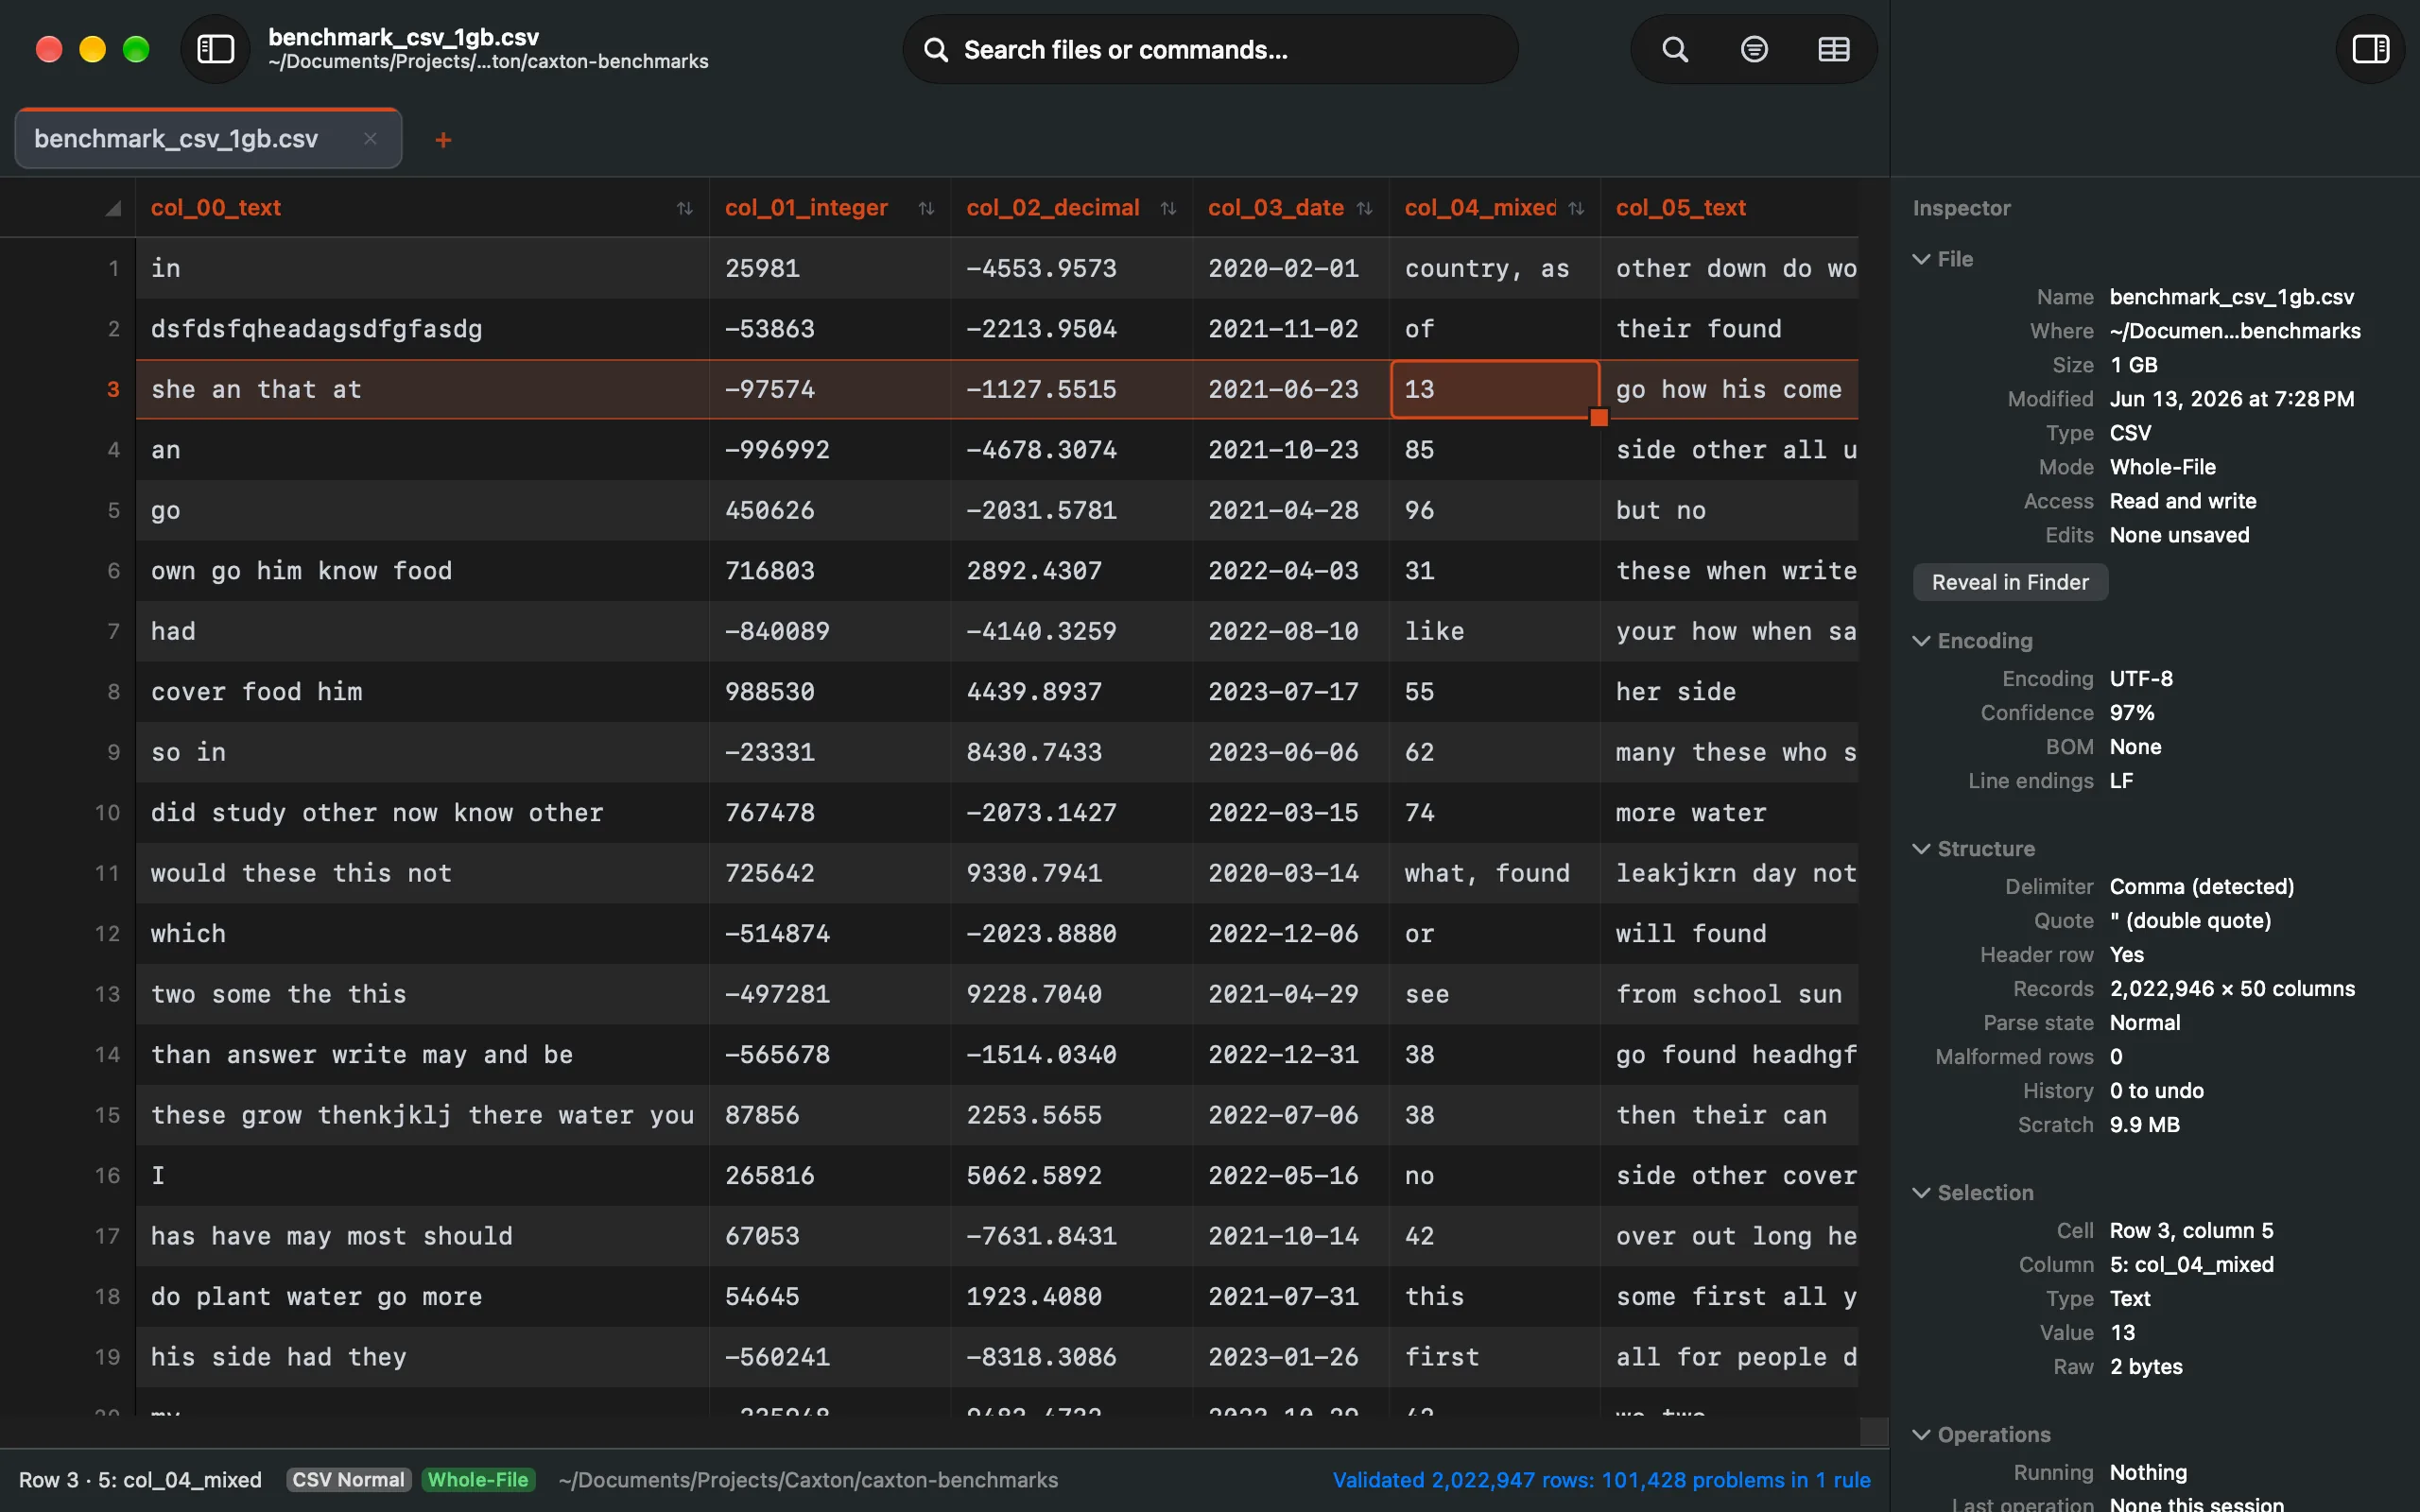This screenshot has width=2420, height=1512.
Task: Toggle the right inspector panel icon
Action: pos(2370,49)
